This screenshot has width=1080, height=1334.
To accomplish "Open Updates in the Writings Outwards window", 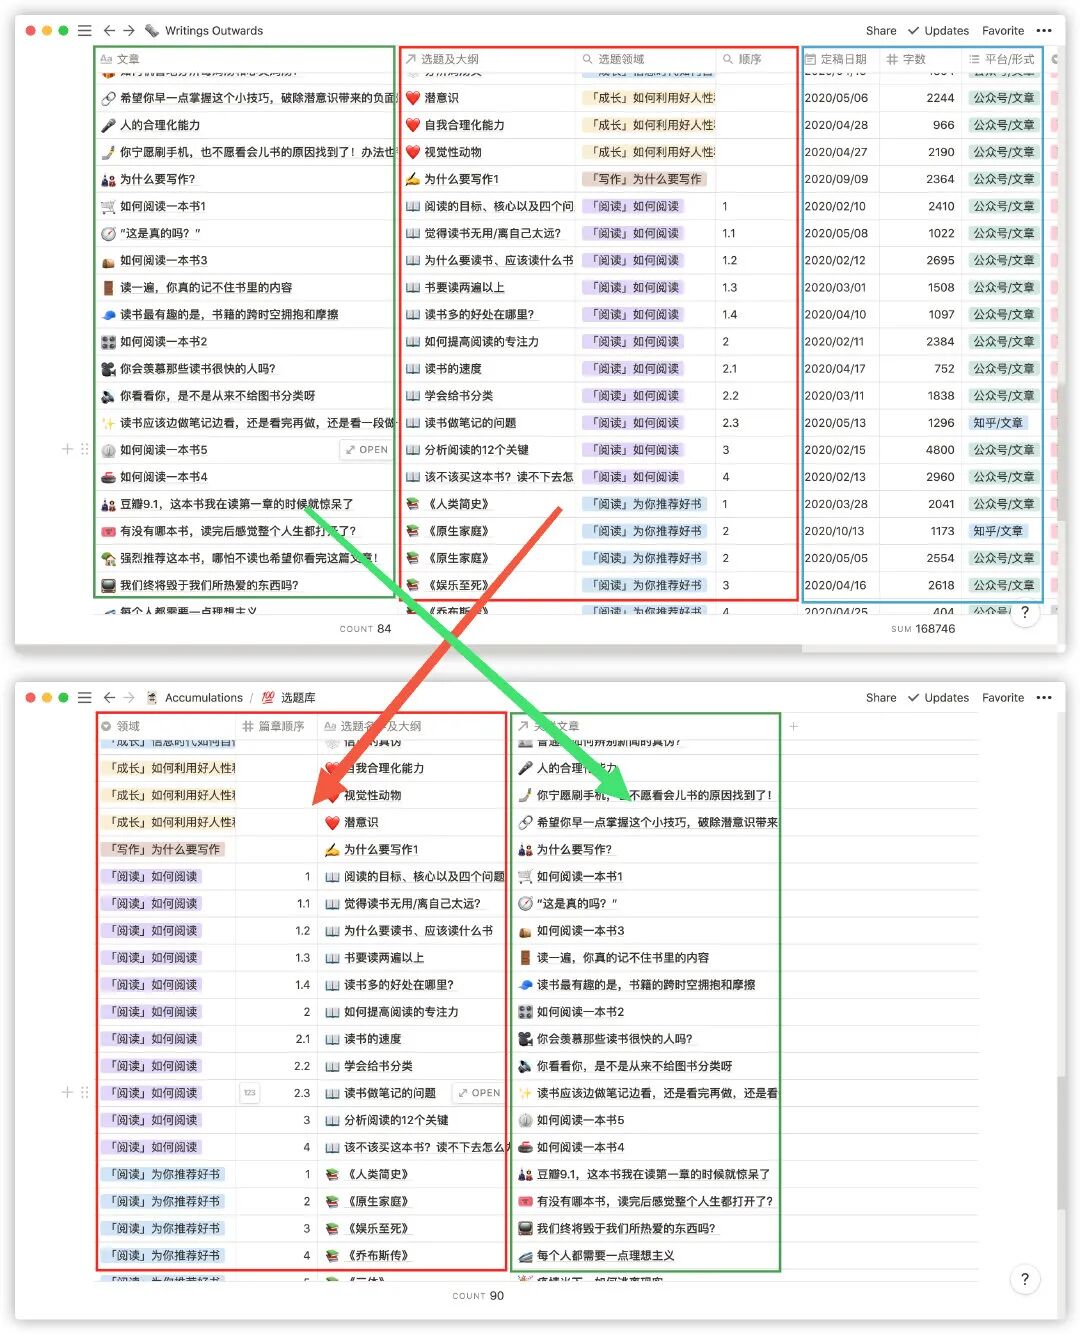I will (x=938, y=31).
